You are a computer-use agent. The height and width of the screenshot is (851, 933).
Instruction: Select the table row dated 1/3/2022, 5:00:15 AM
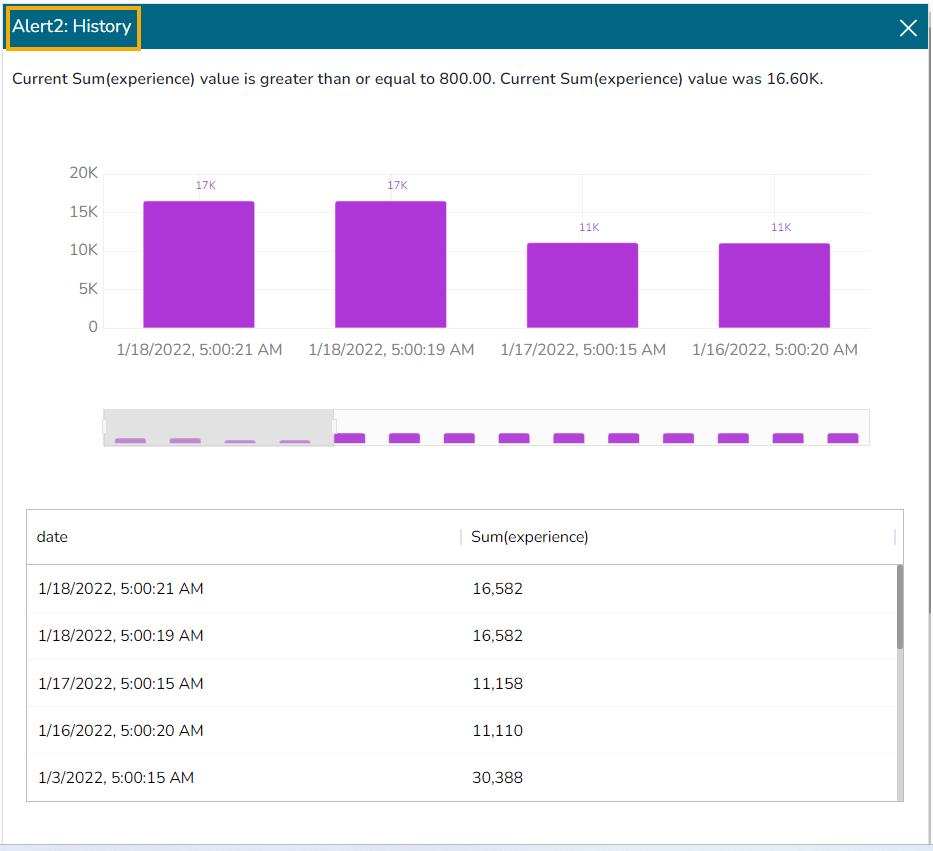[x=116, y=778]
